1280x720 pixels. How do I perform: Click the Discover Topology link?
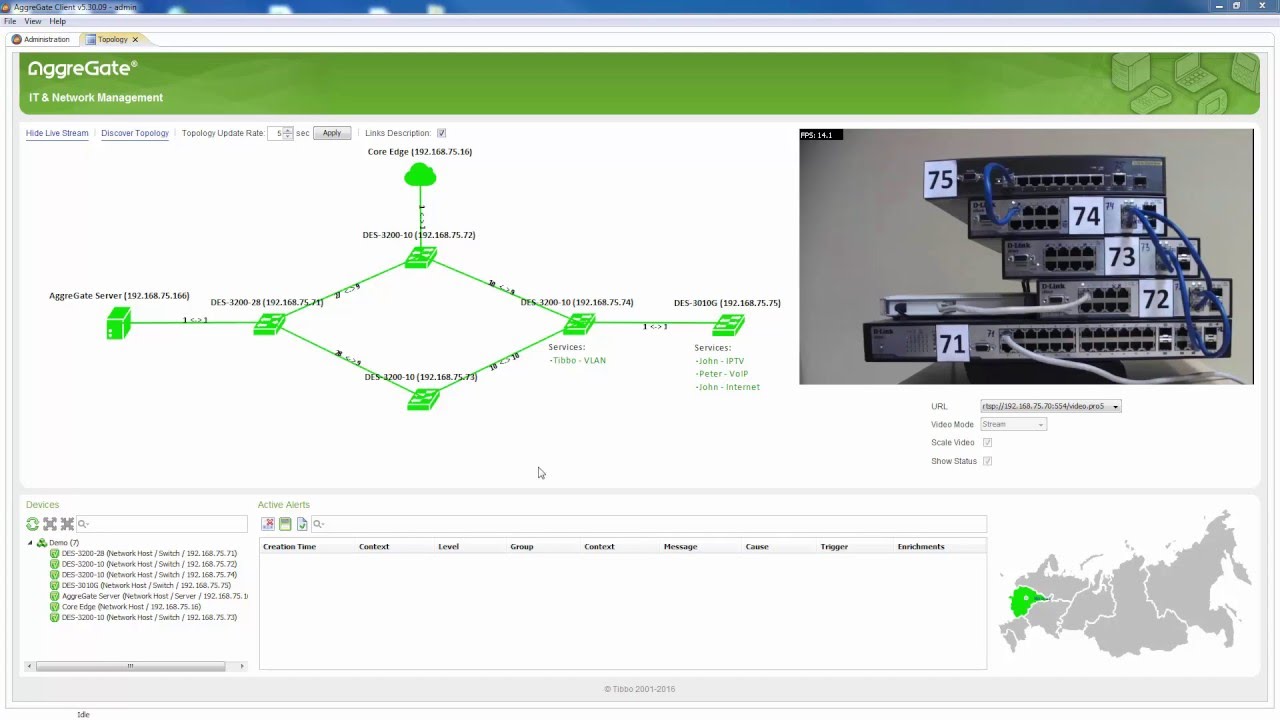(x=135, y=133)
